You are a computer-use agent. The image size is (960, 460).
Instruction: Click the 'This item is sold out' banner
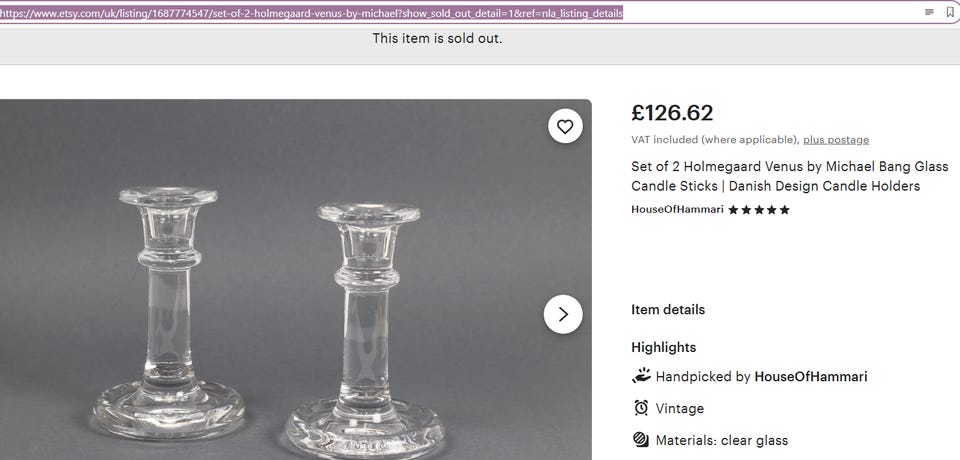(437, 39)
